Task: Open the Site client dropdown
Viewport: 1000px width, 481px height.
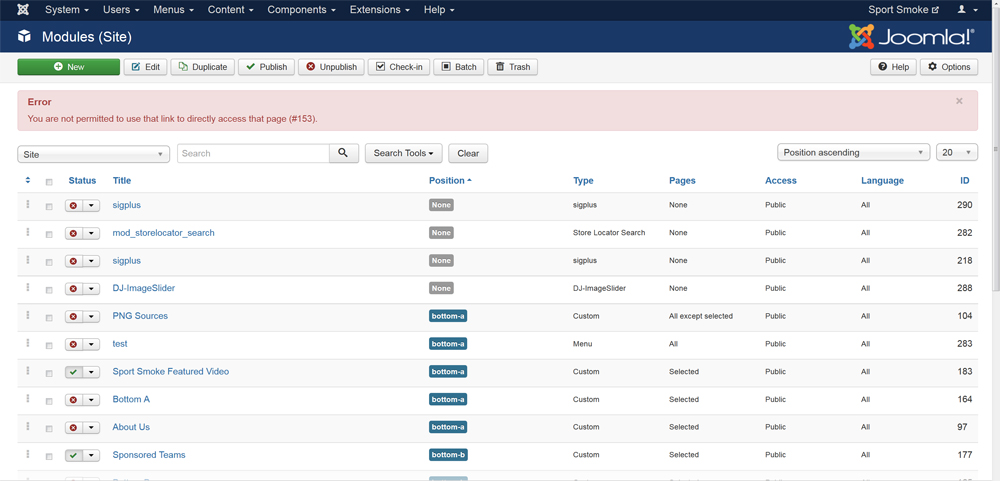Action: tap(93, 154)
